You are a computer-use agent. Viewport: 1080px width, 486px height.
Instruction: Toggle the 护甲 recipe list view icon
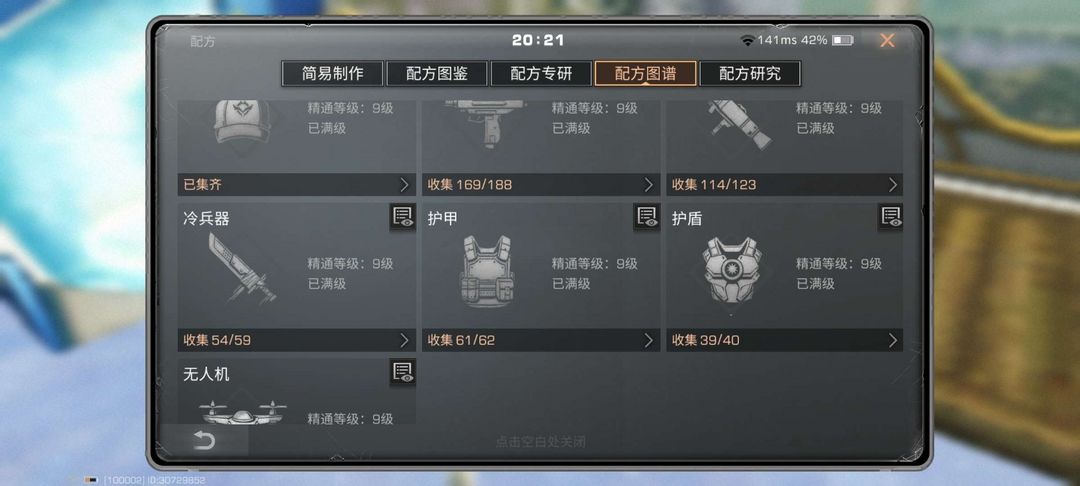point(647,217)
